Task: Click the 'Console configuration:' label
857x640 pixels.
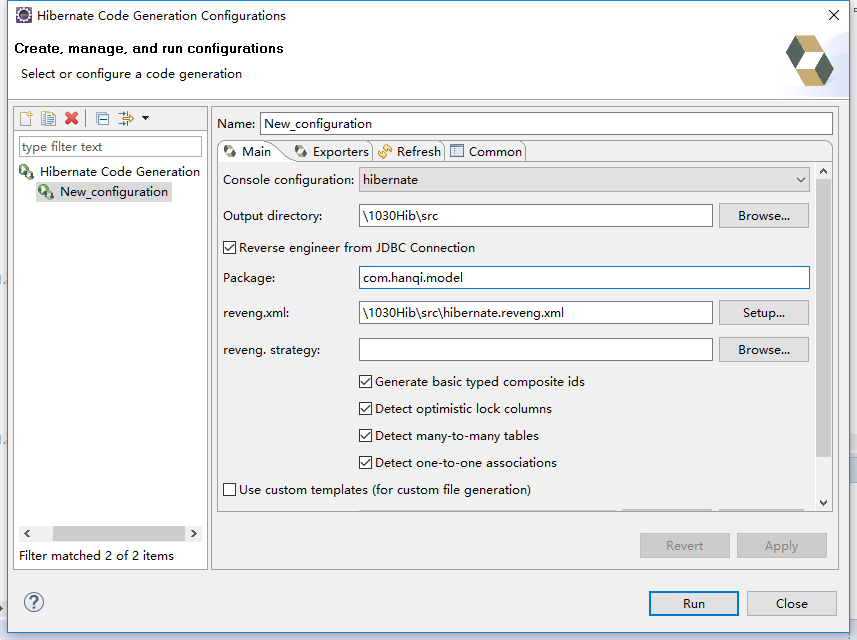Action: 288,180
